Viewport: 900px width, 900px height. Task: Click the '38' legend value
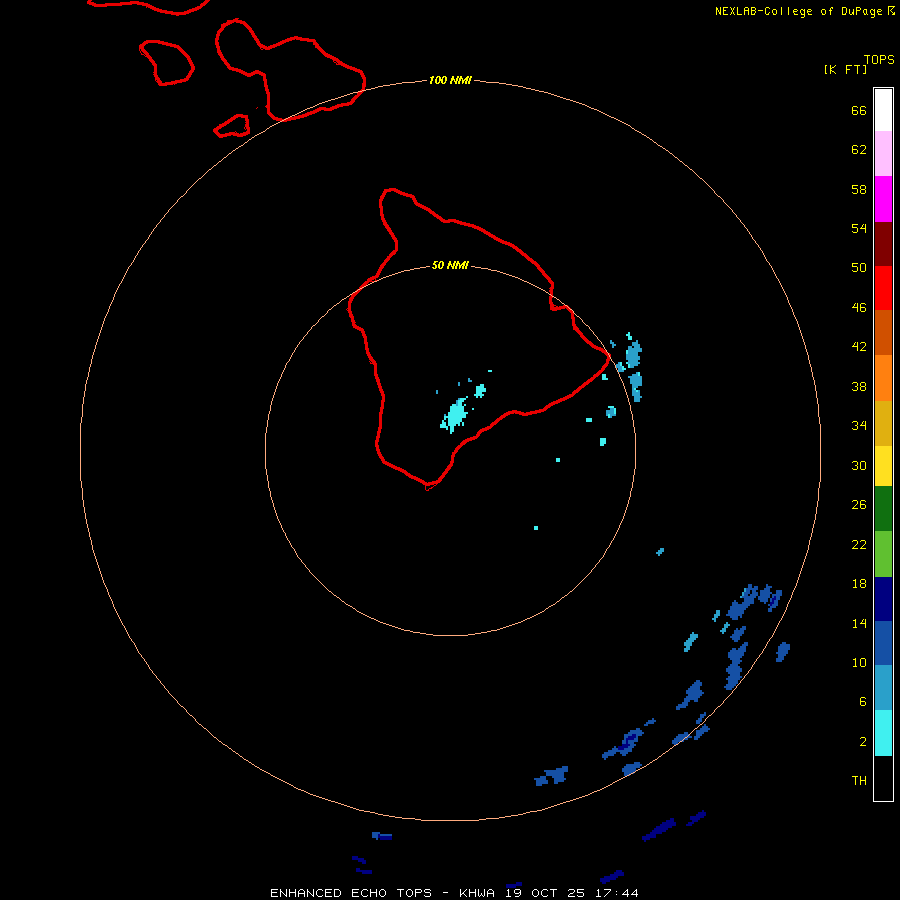click(859, 386)
